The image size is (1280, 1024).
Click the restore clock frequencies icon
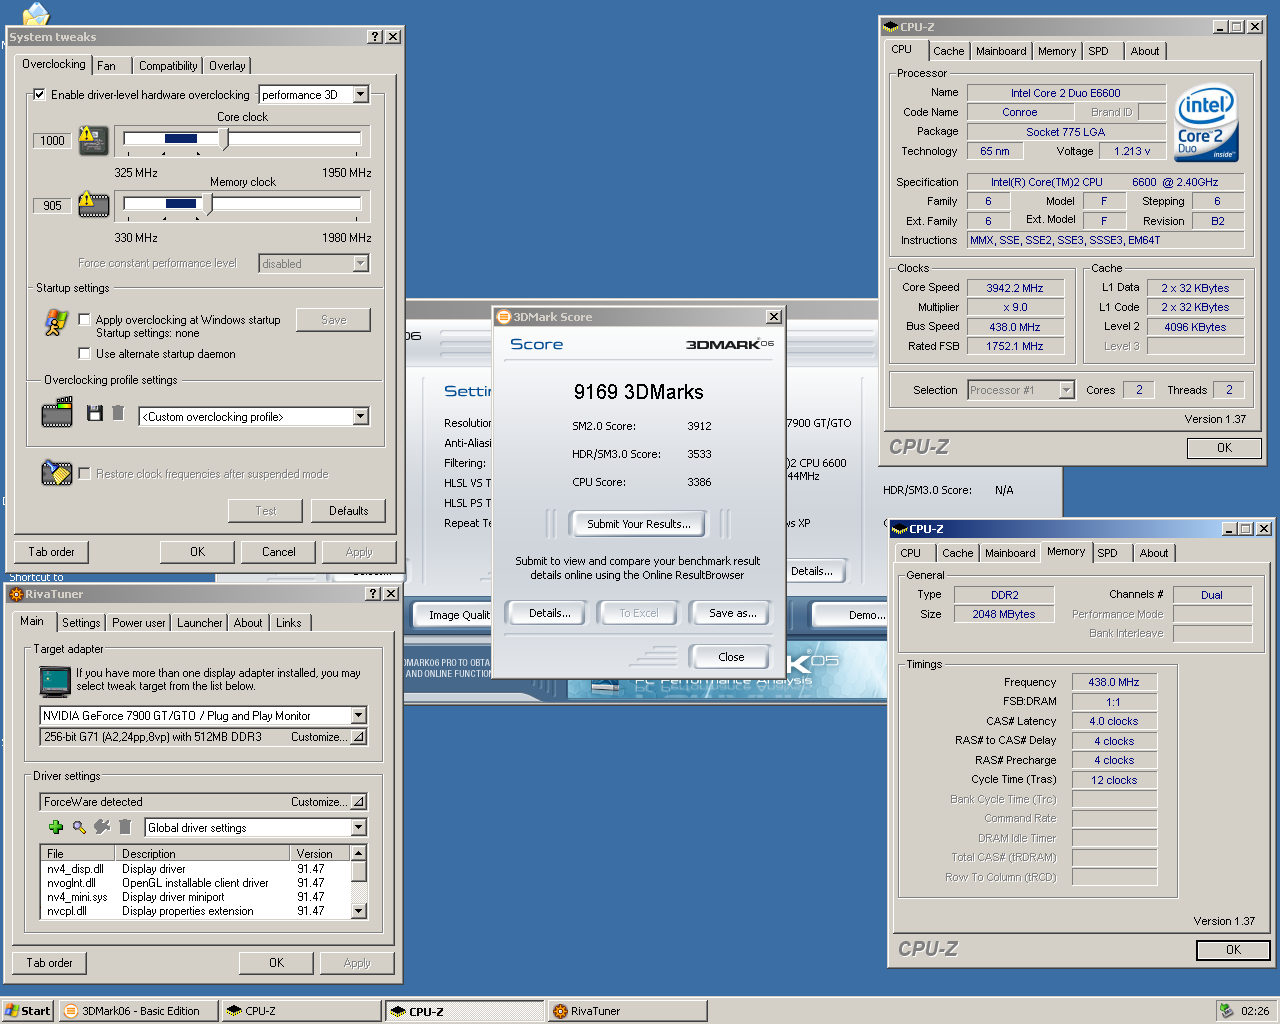coord(57,472)
